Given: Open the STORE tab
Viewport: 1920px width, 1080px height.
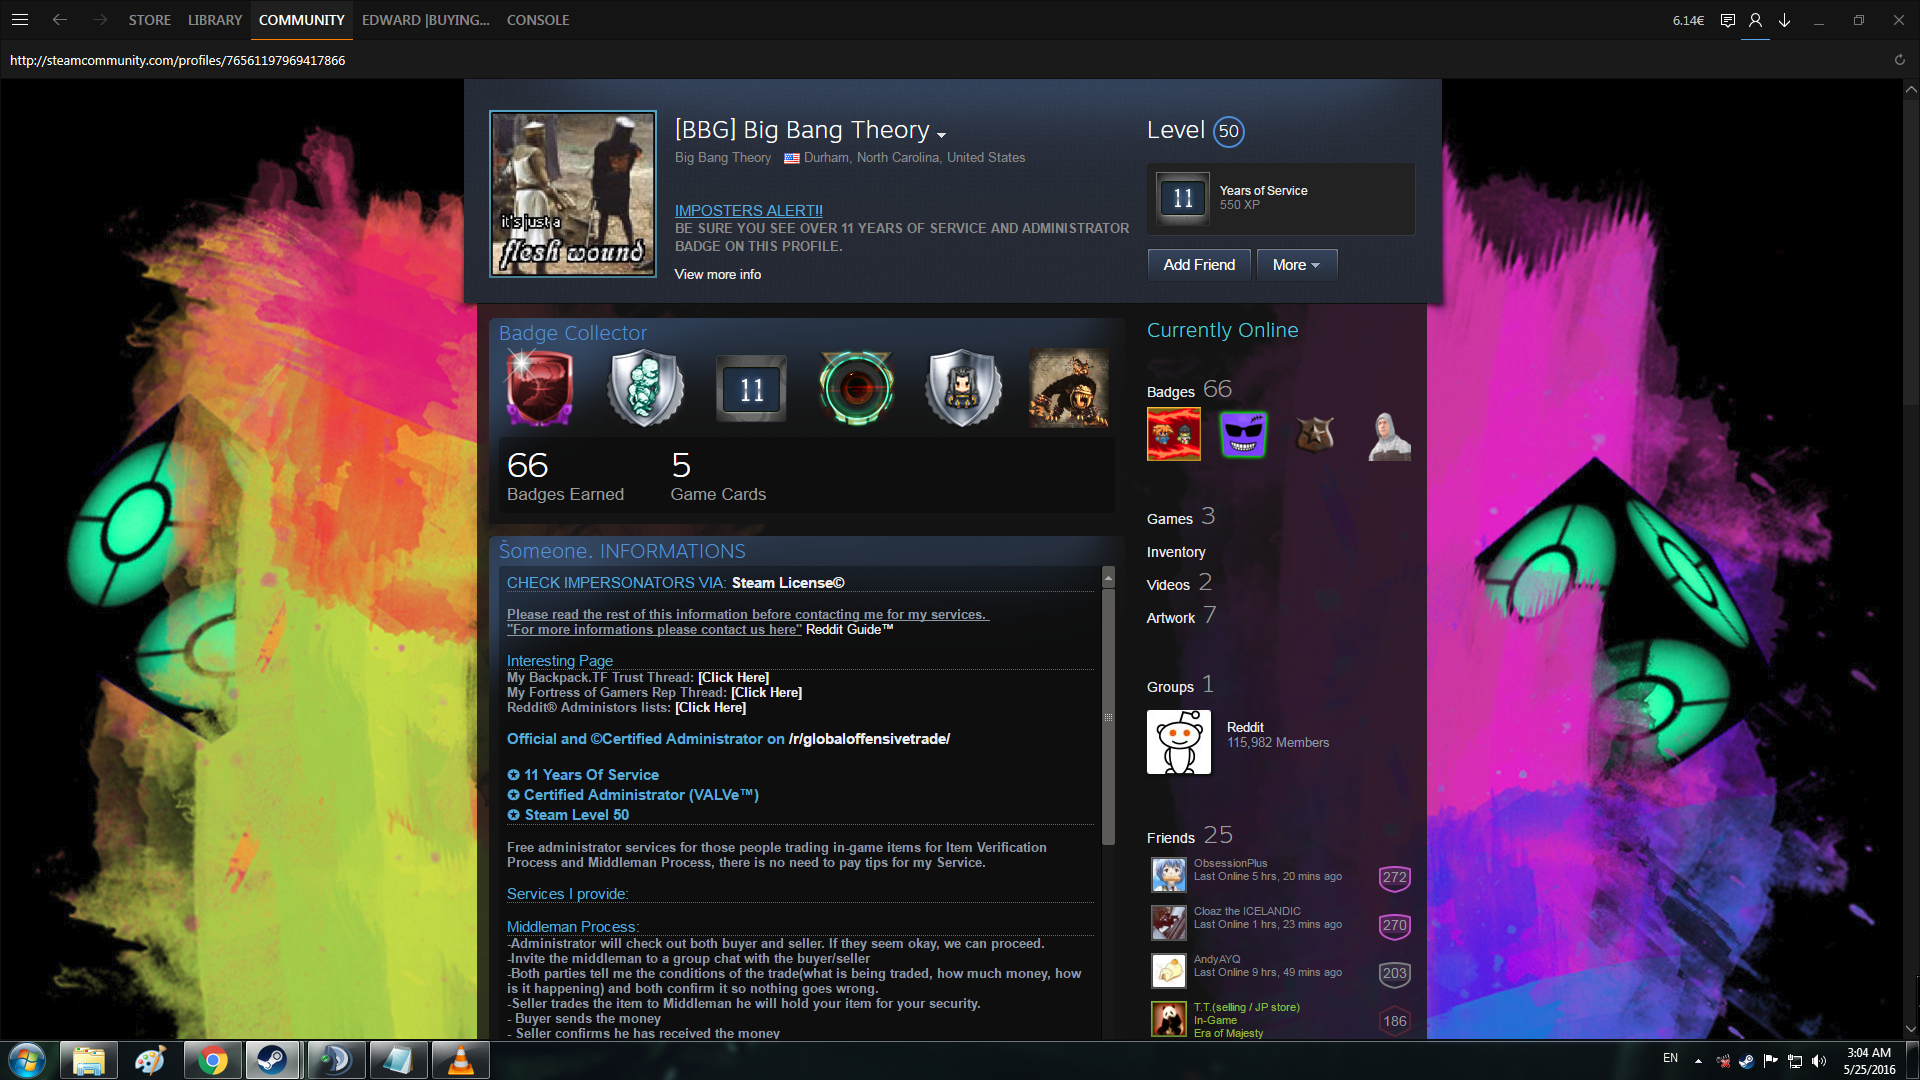Looking at the screenshot, I should pos(149,20).
